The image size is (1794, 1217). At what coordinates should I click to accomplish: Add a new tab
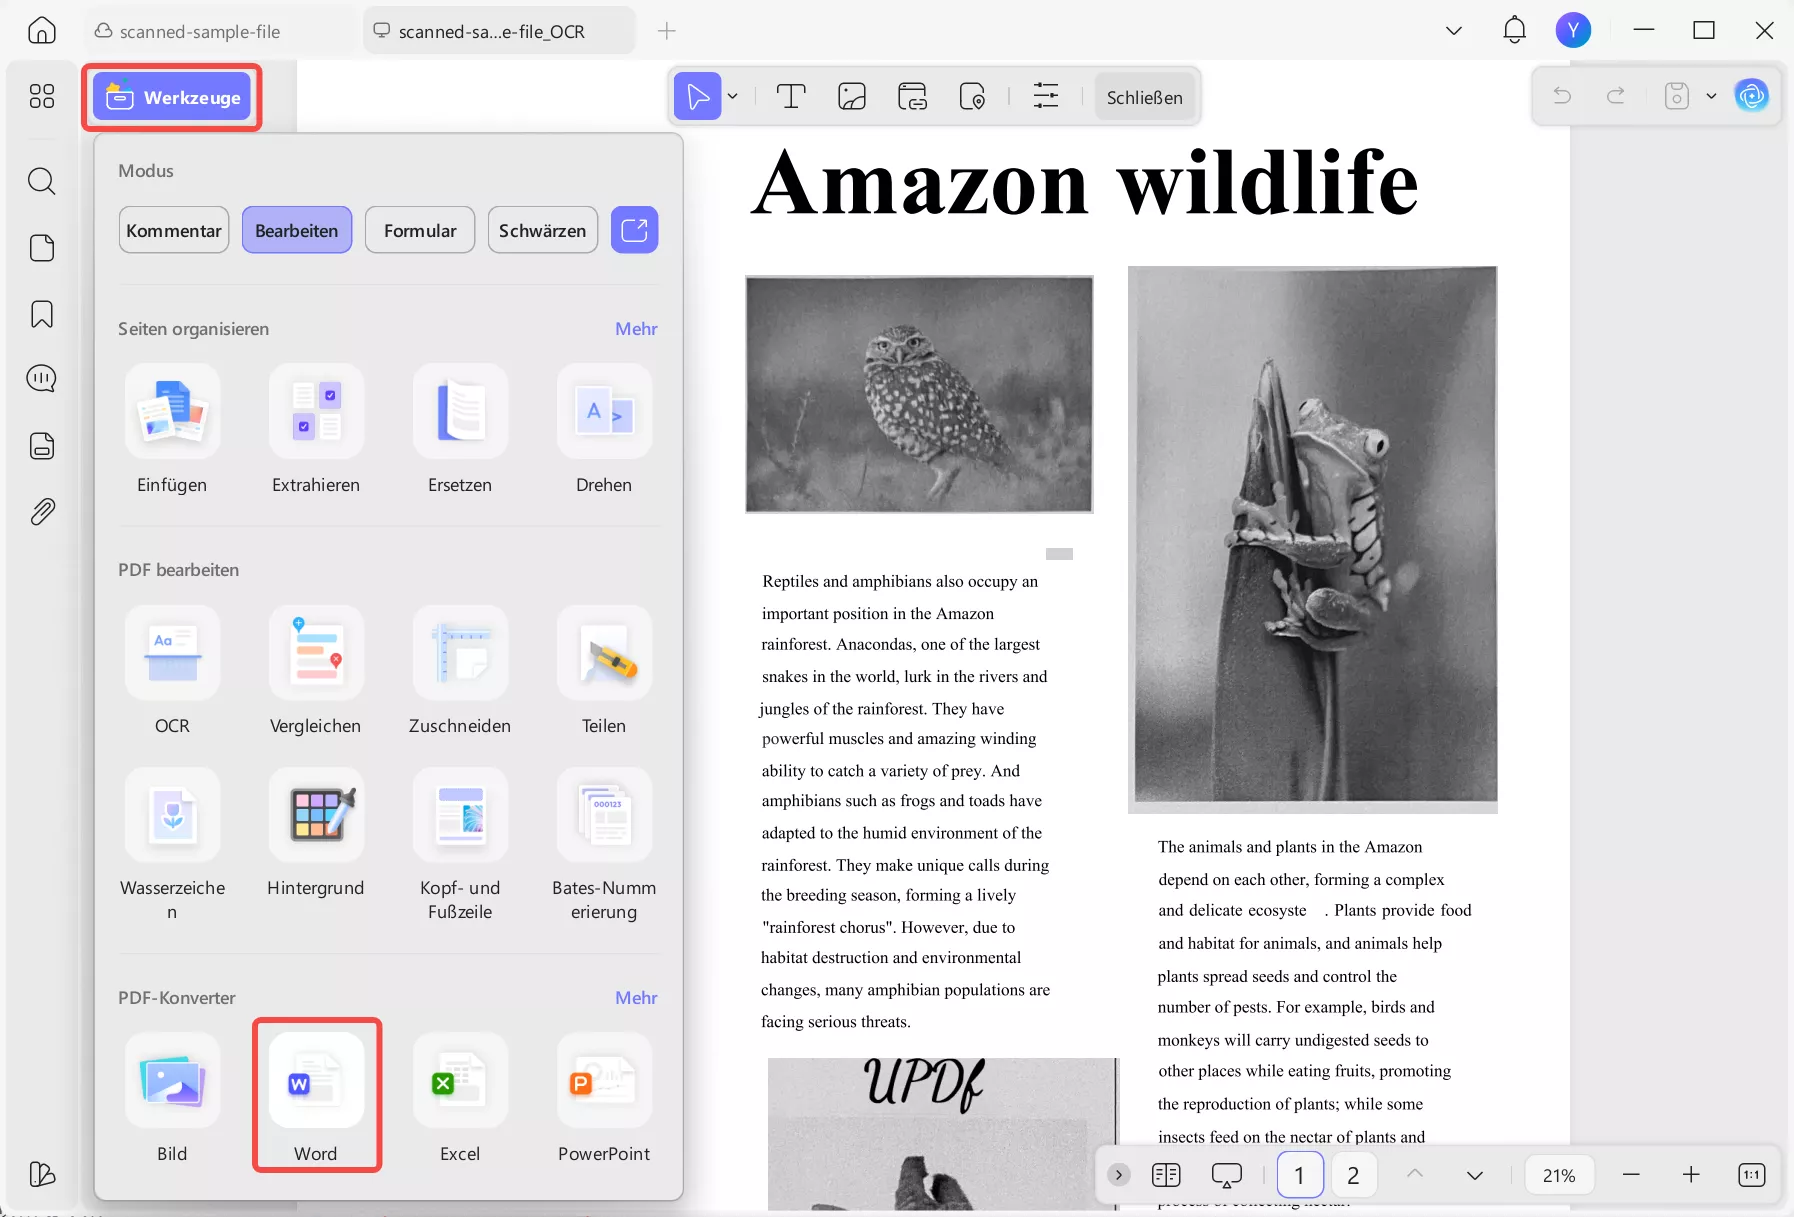[667, 31]
